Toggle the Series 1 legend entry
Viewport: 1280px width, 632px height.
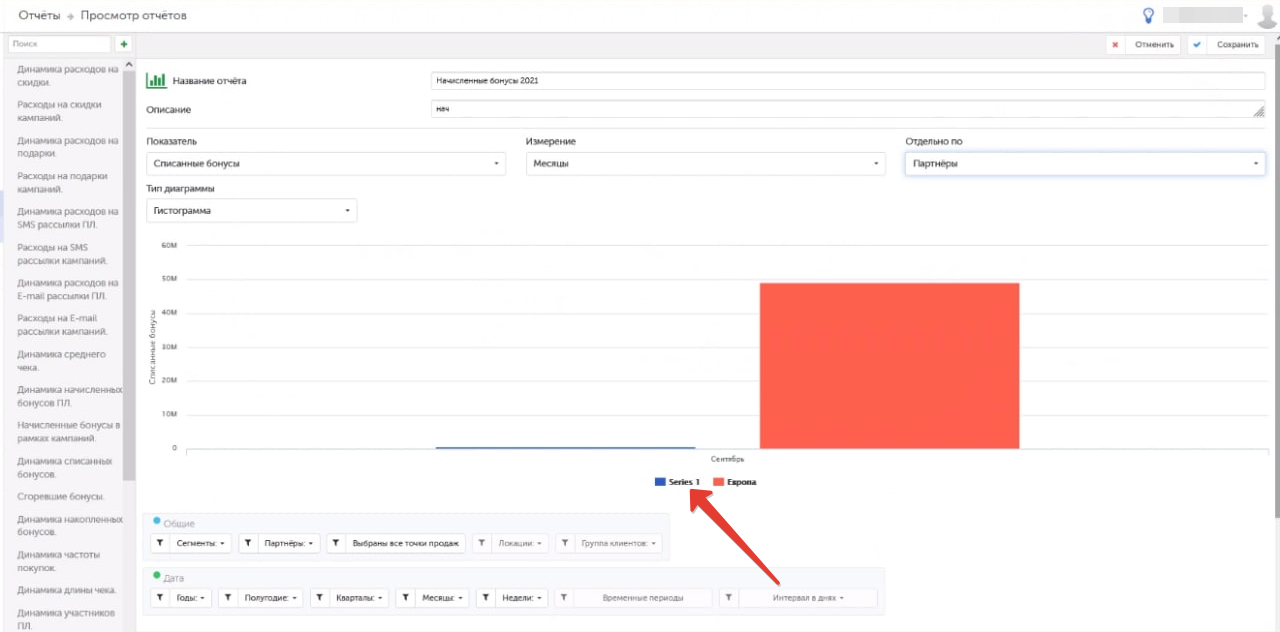point(677,482)
